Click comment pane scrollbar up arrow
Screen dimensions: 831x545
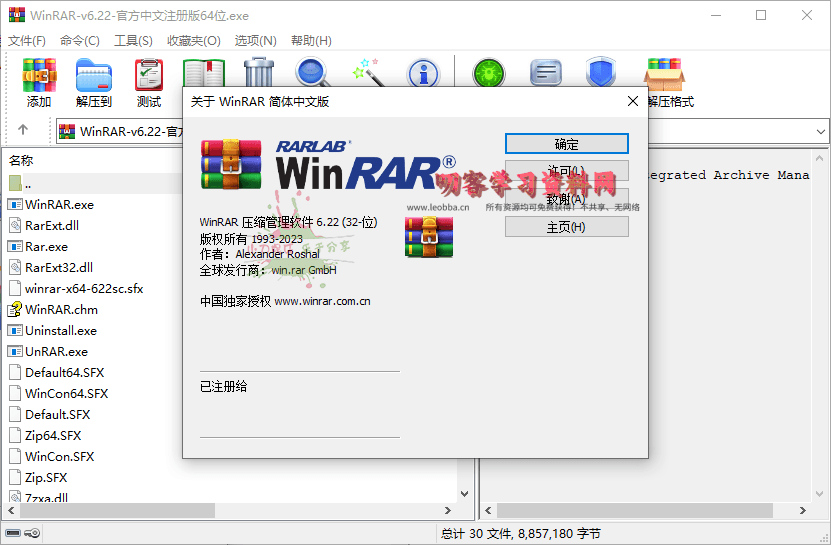[819, 158]
